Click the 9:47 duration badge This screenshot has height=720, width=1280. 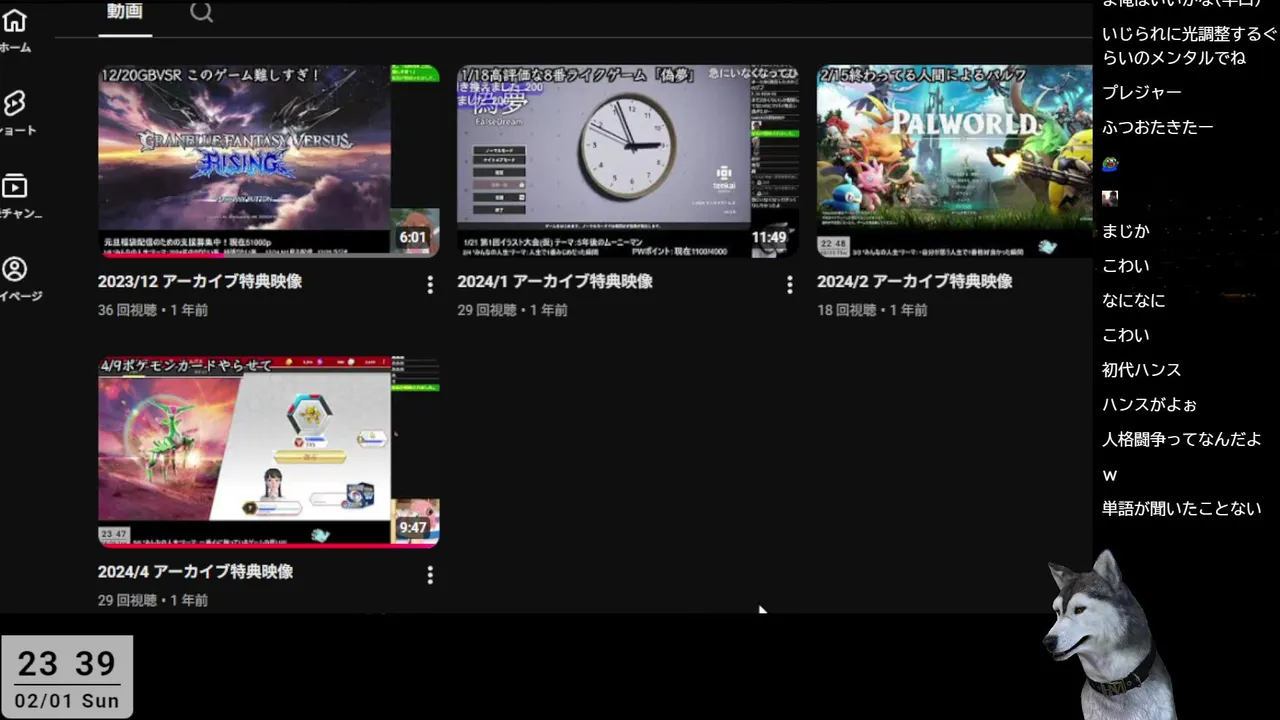(x=413, y=528)
